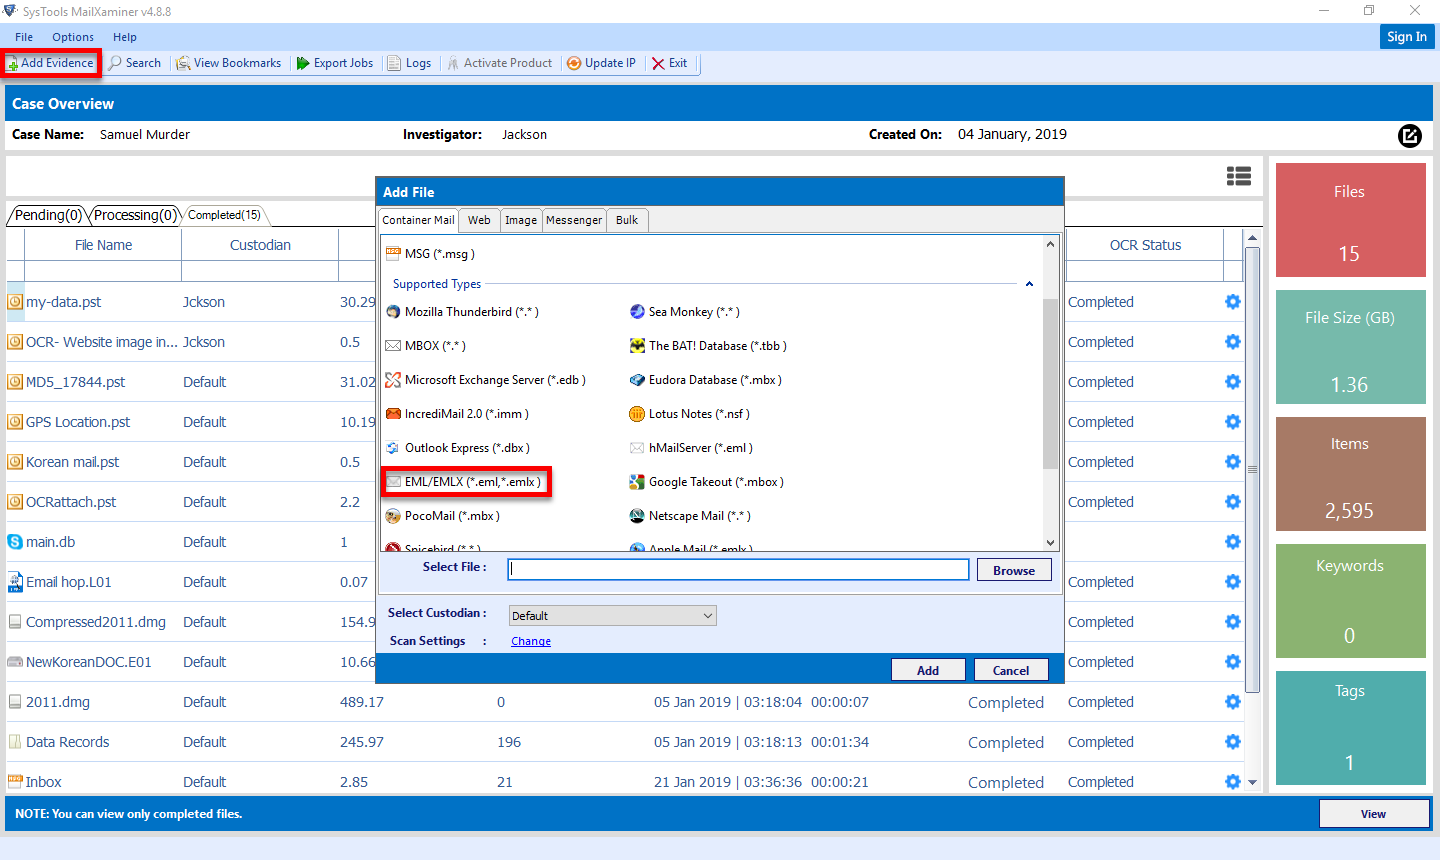The image size is (1440, 860).
Task: Open Export Jobs
Action: click(x=335, y=63)
